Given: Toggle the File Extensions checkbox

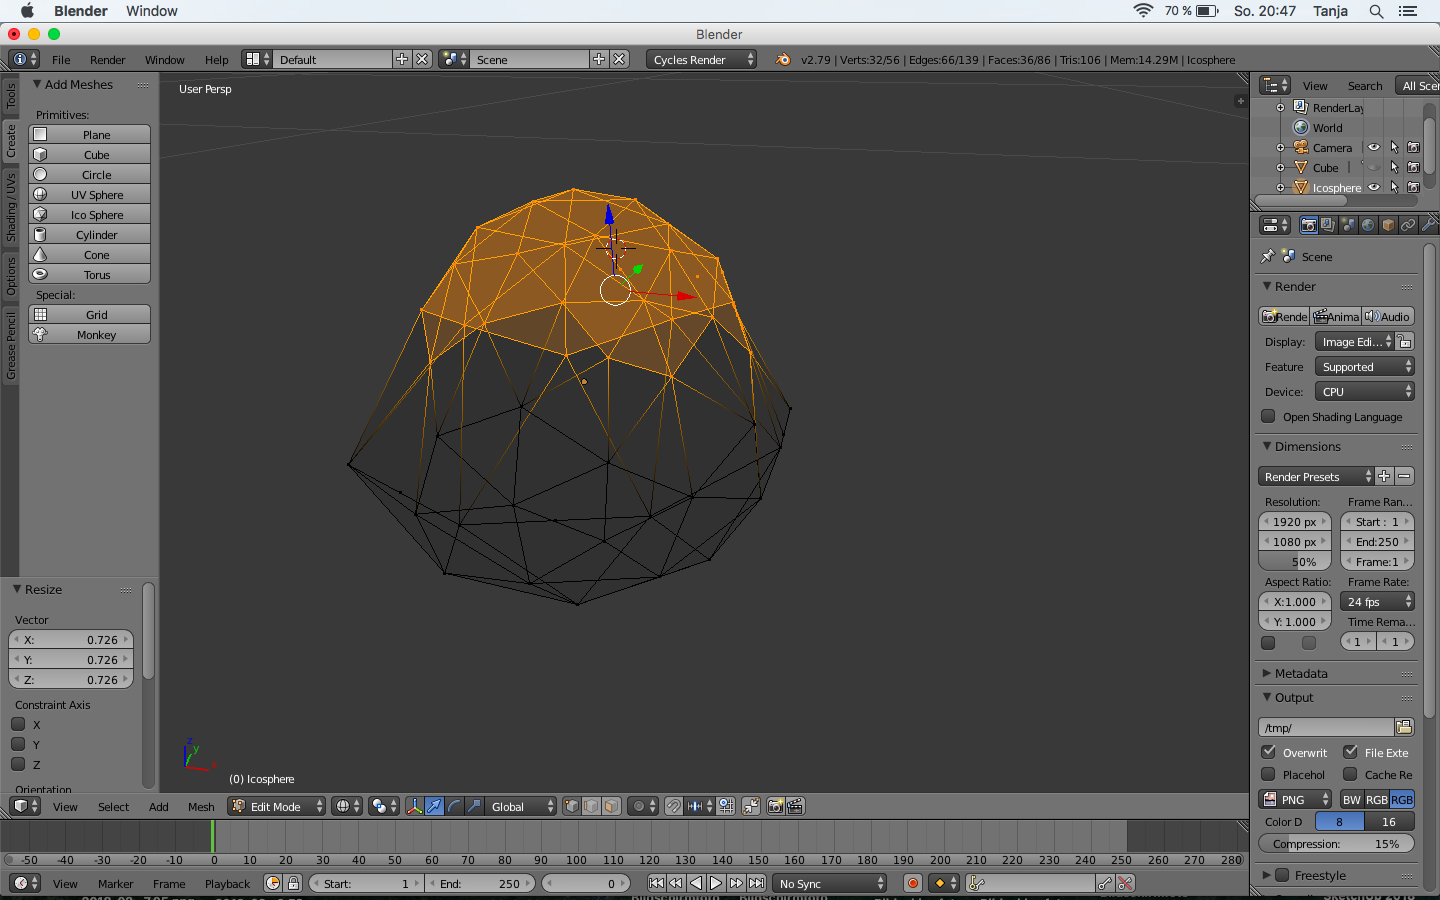Looking at the screenshot, I should pyautogui.click(x=1350, y=752).
